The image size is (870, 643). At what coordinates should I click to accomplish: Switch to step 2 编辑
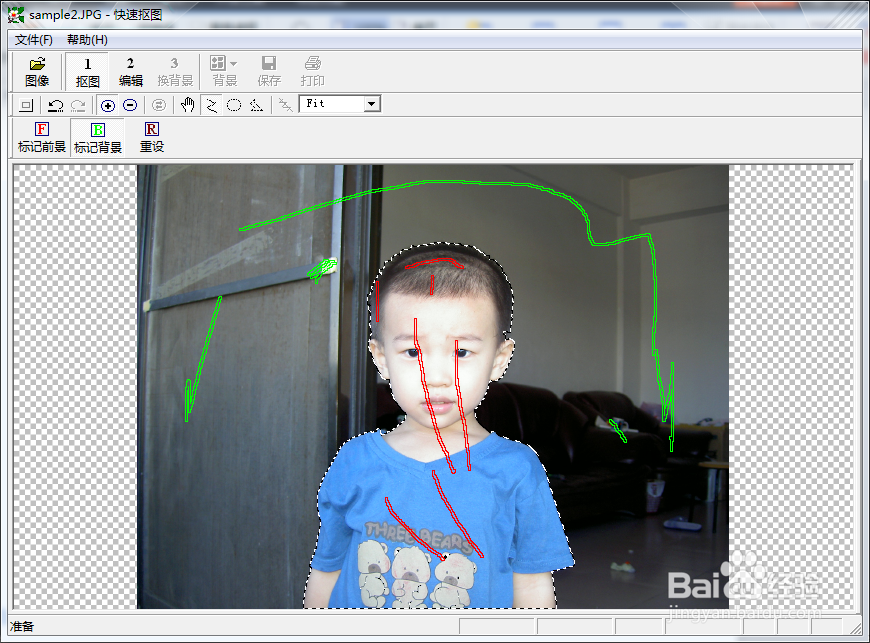pyautogui.click(x=130, y=72)
